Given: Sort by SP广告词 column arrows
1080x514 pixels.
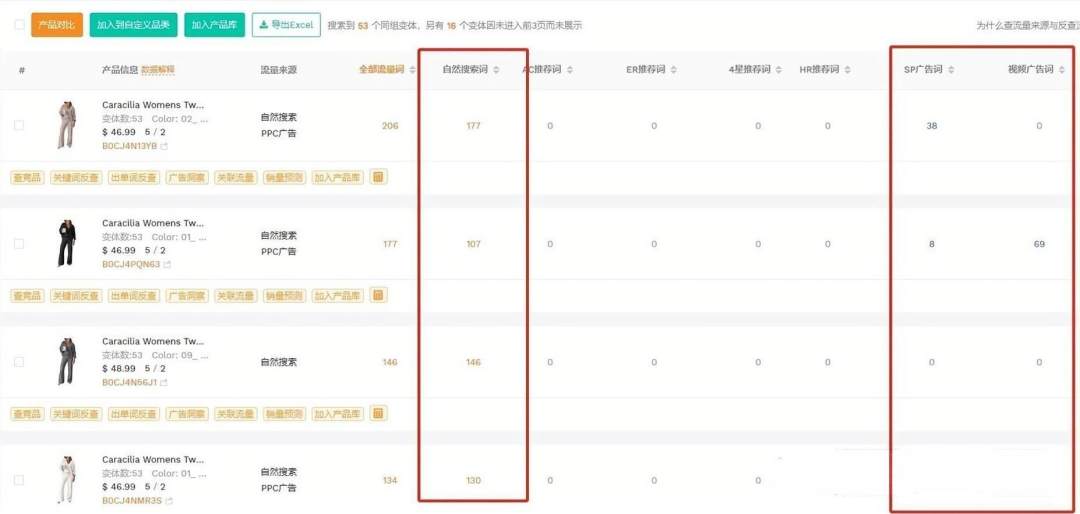Looking at the screenshot, I should 951,70.
